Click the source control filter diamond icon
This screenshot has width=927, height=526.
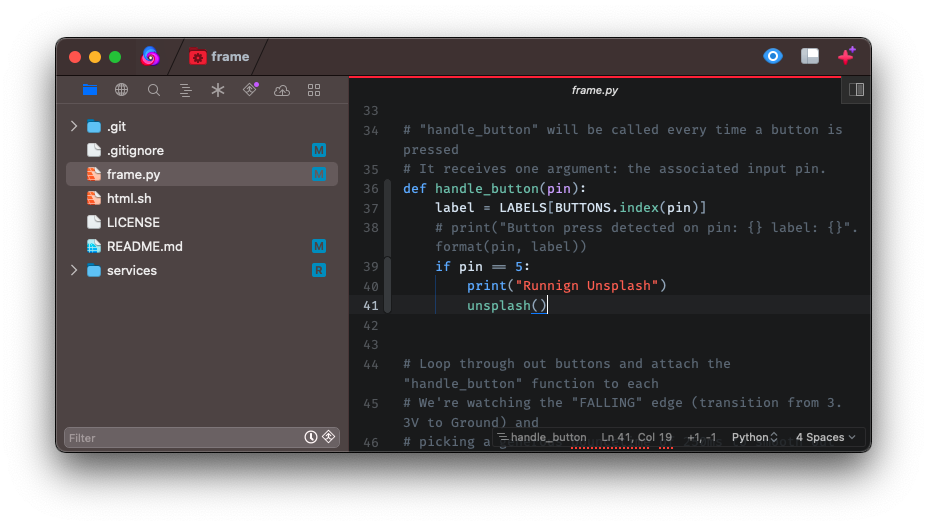[329, 437]
